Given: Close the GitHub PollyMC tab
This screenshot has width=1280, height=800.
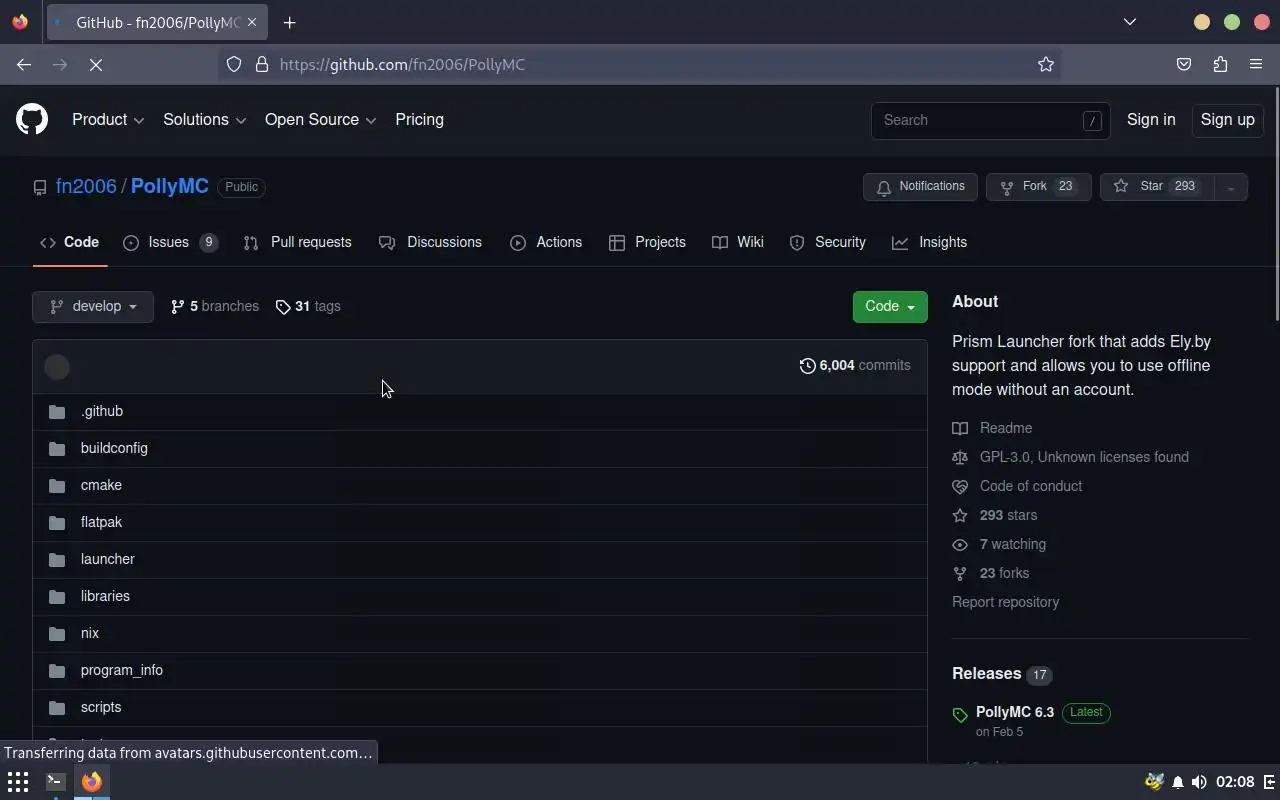Looking at the screenshot, I should 252,22.
